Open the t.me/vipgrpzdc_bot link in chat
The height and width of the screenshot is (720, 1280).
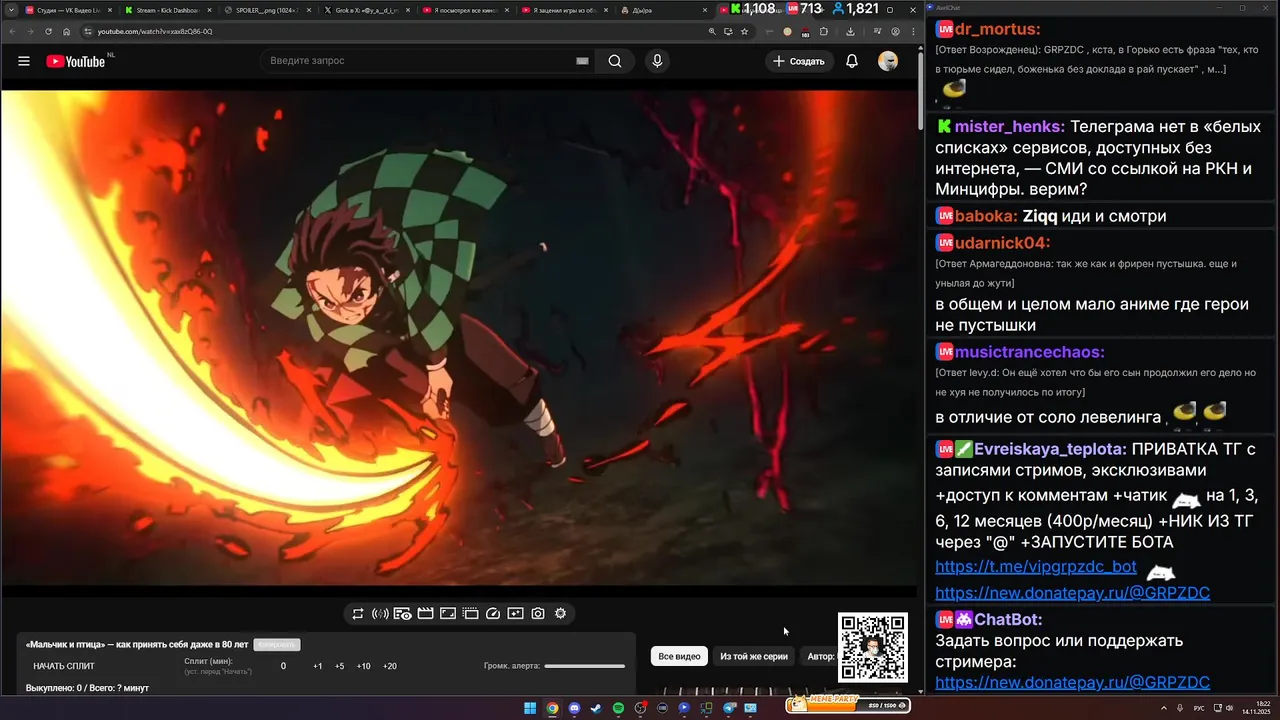tap(1036, 567)
